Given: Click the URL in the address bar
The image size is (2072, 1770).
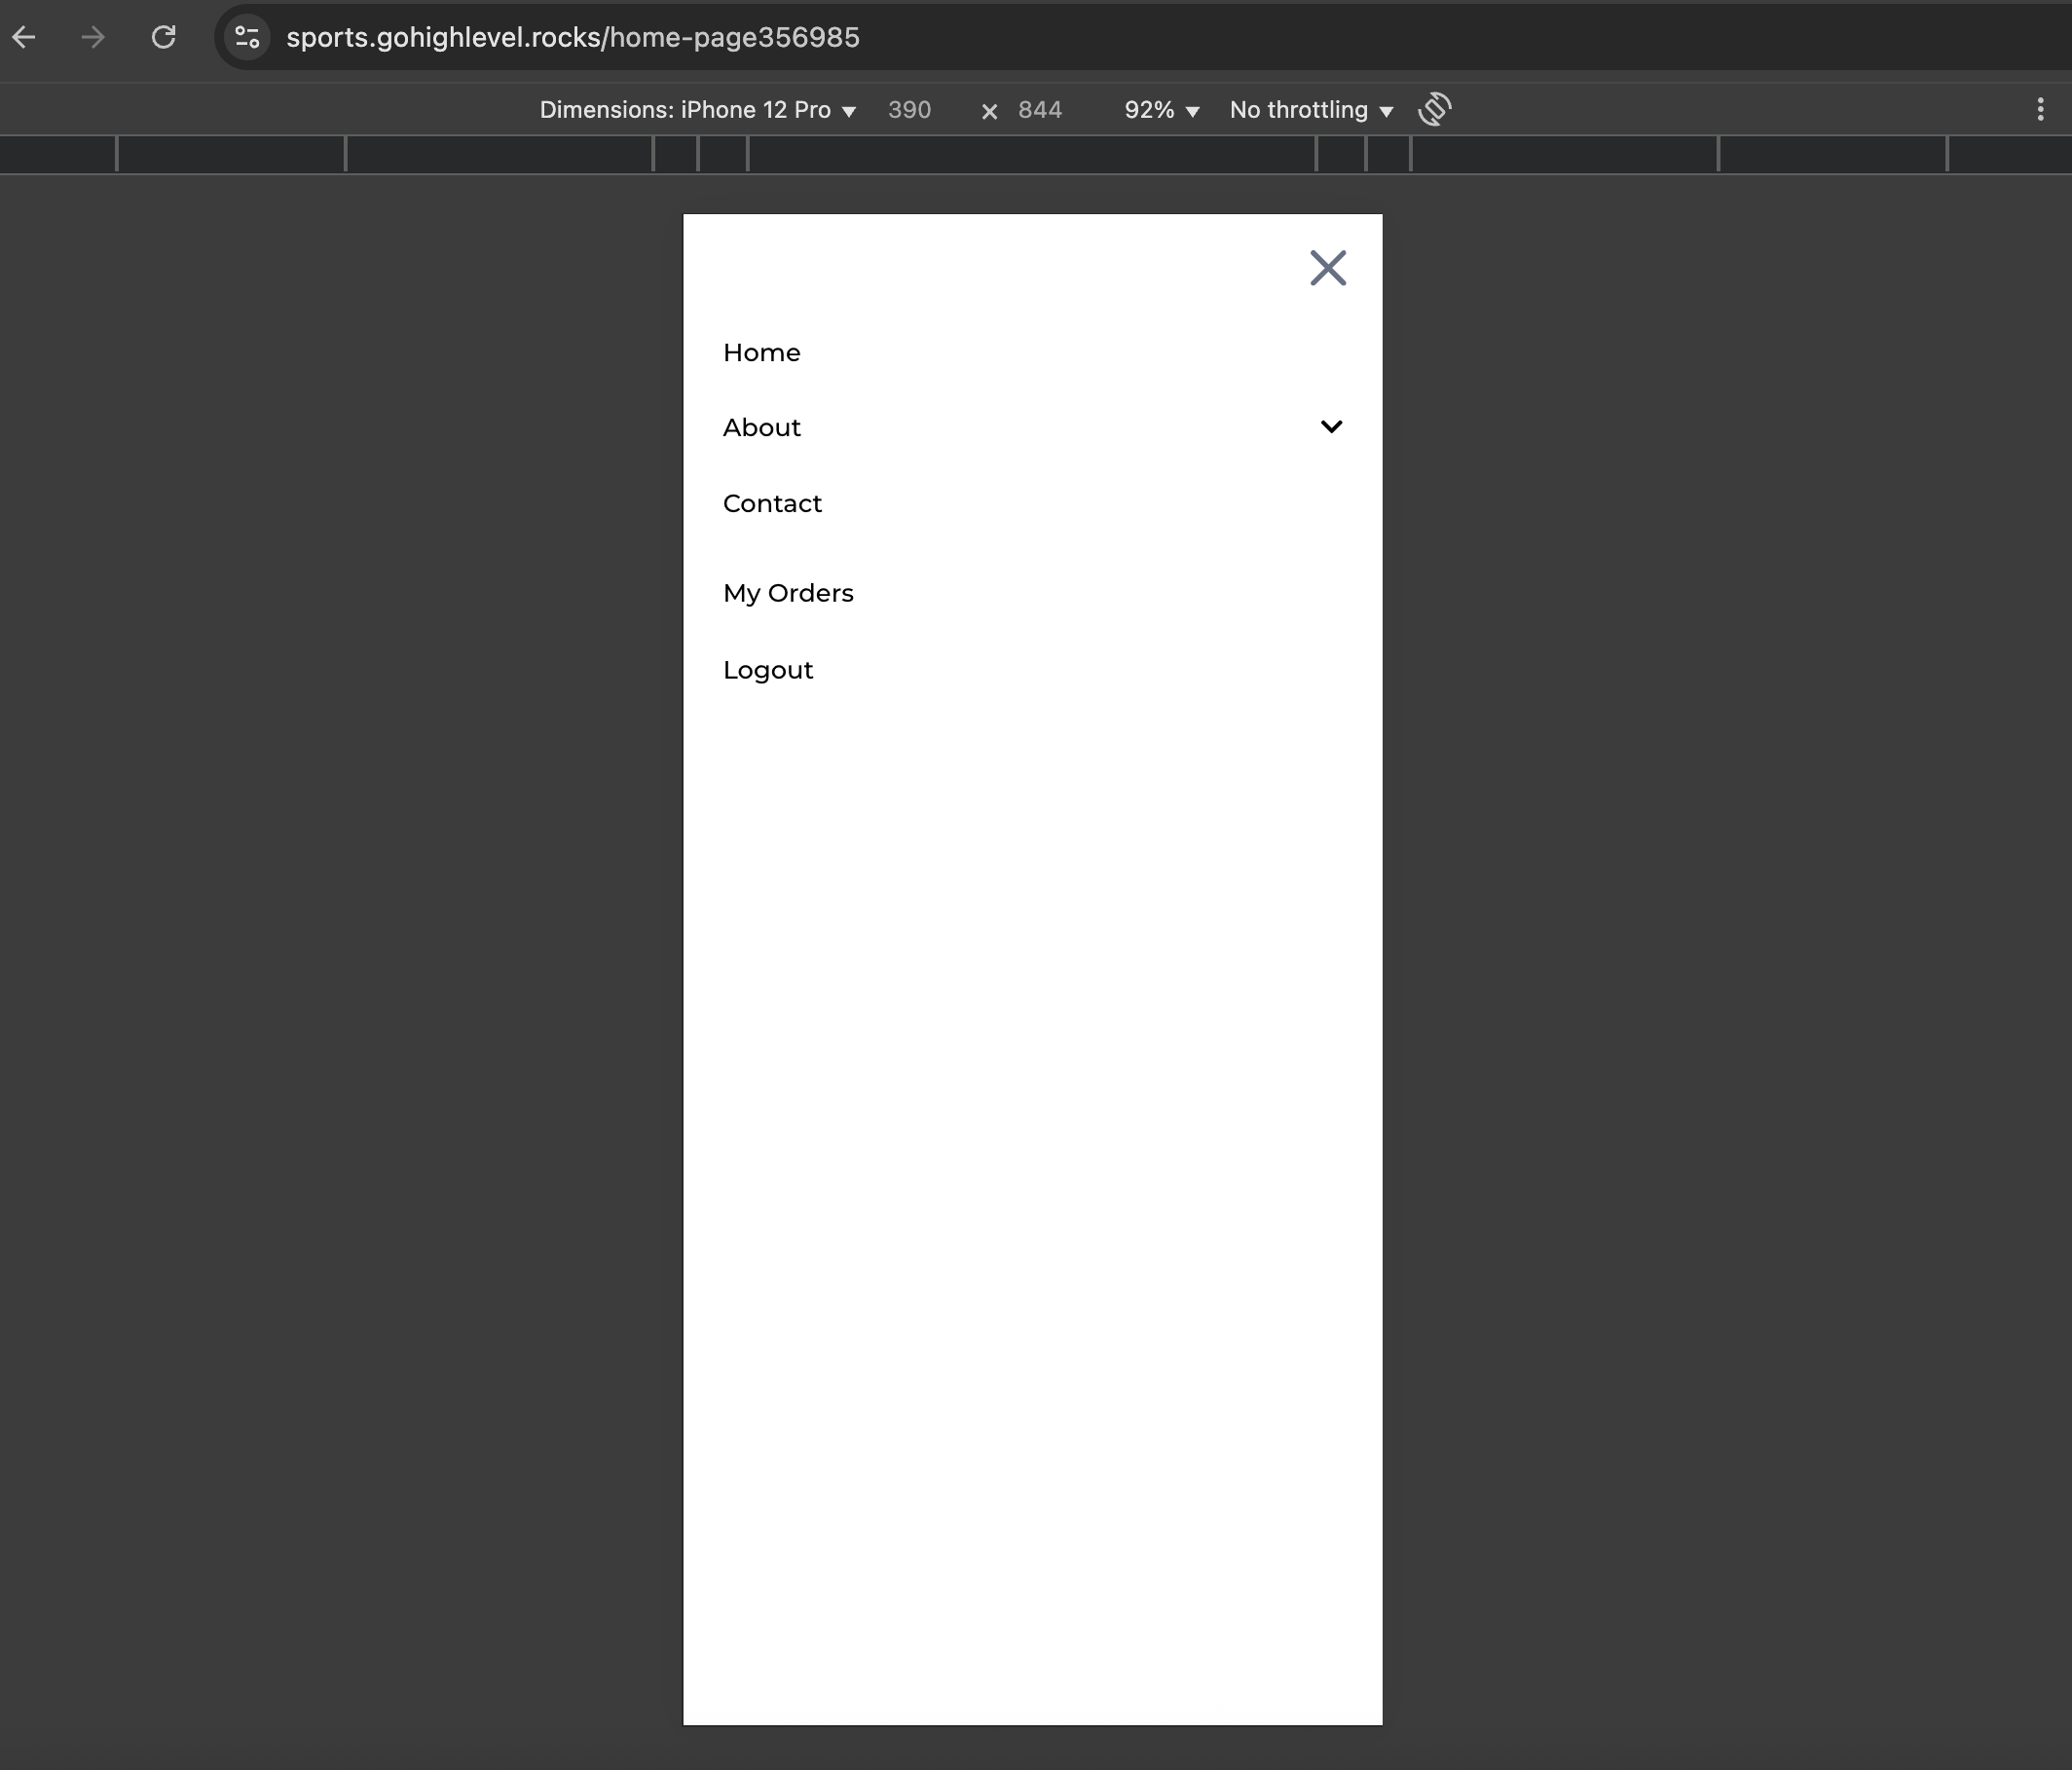Looking at the screenshot, I should coord(572,38).
